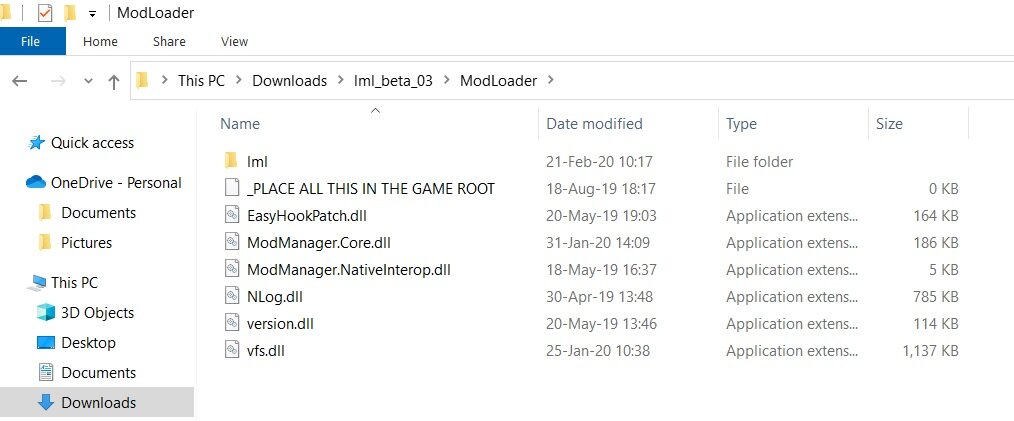
Task: Select the EasyHookPatch.dll file icon
Action: pos(231,215)
